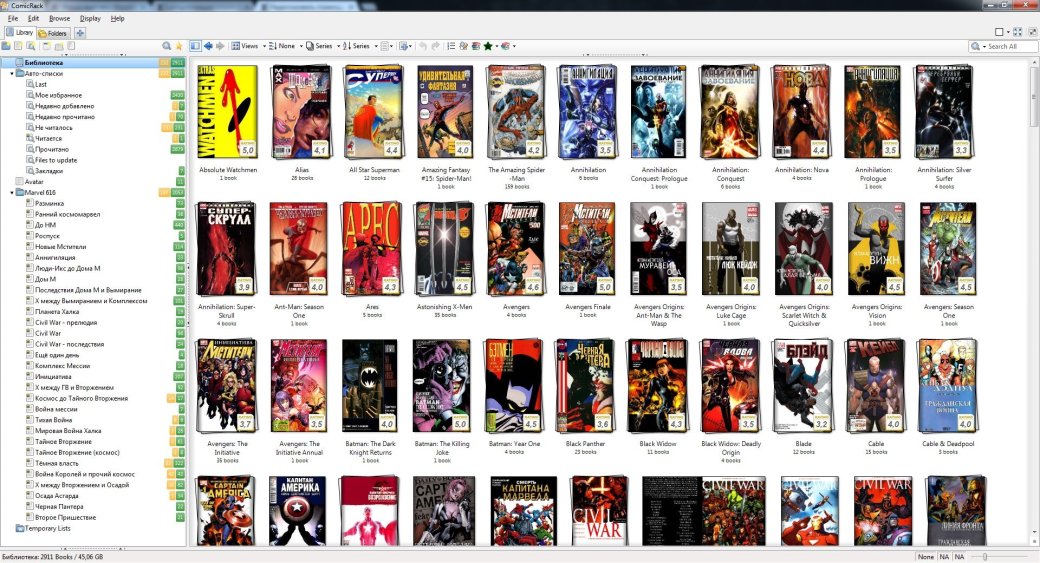Click the Annihilation: Nova title text

pos(802,170)
